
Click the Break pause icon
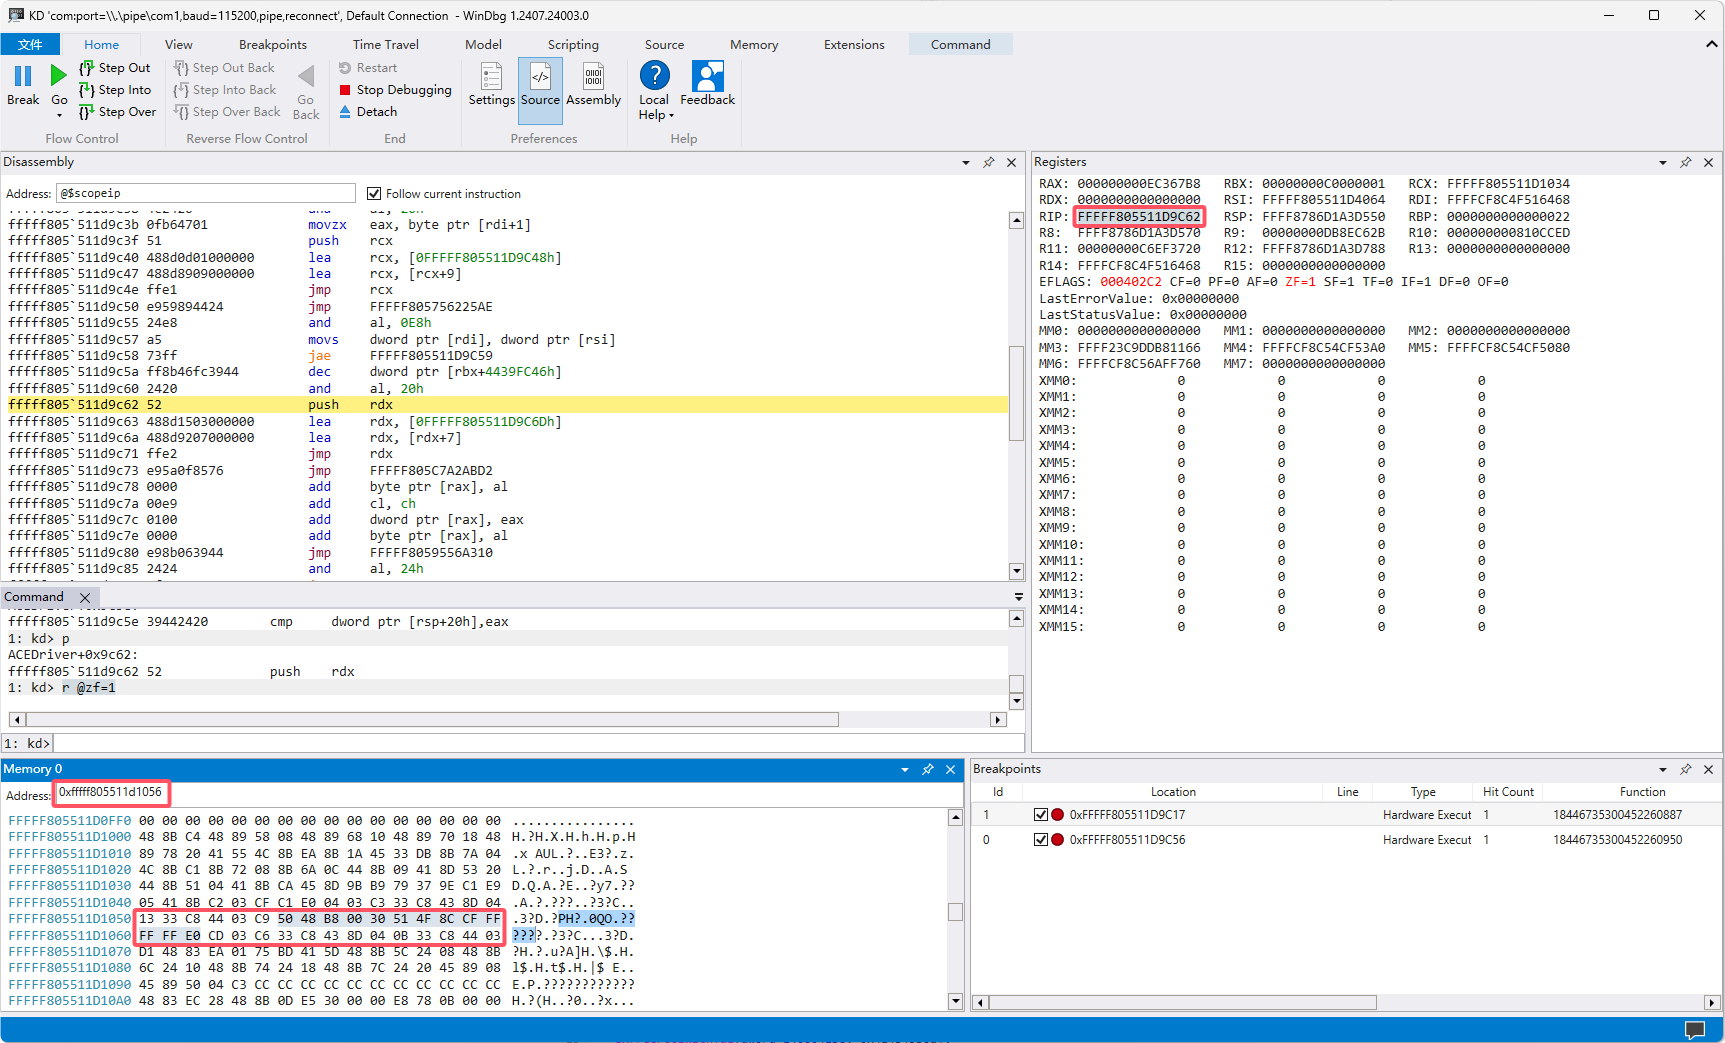(23, 76)
